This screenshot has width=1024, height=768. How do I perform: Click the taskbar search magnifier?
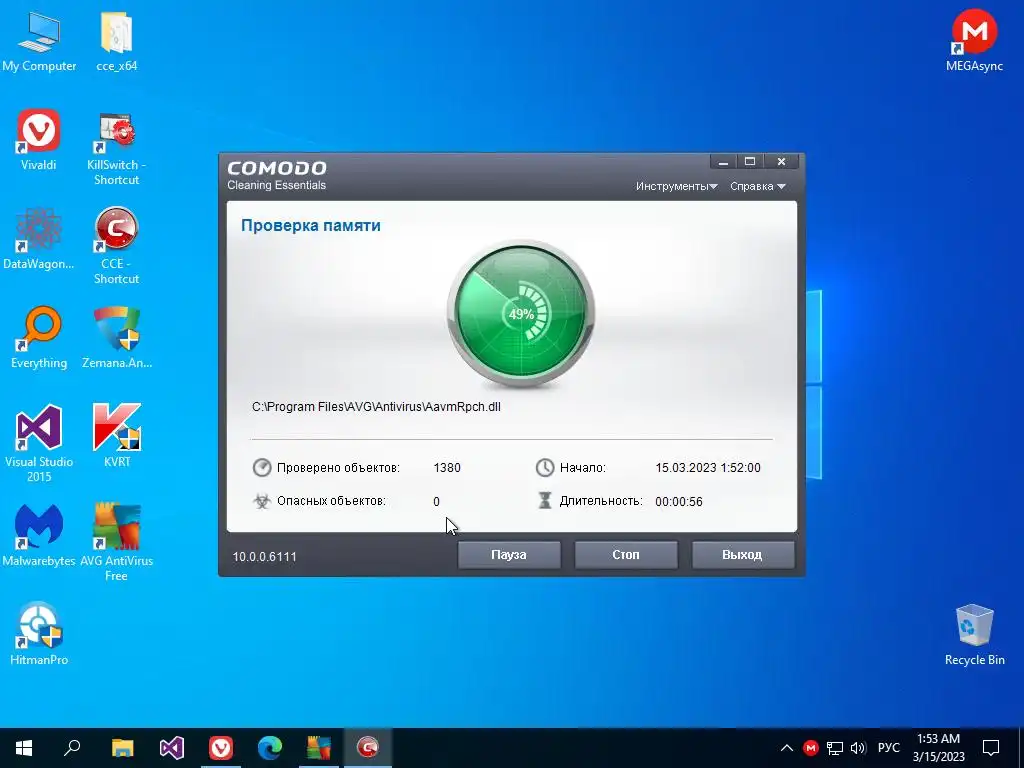72,748
